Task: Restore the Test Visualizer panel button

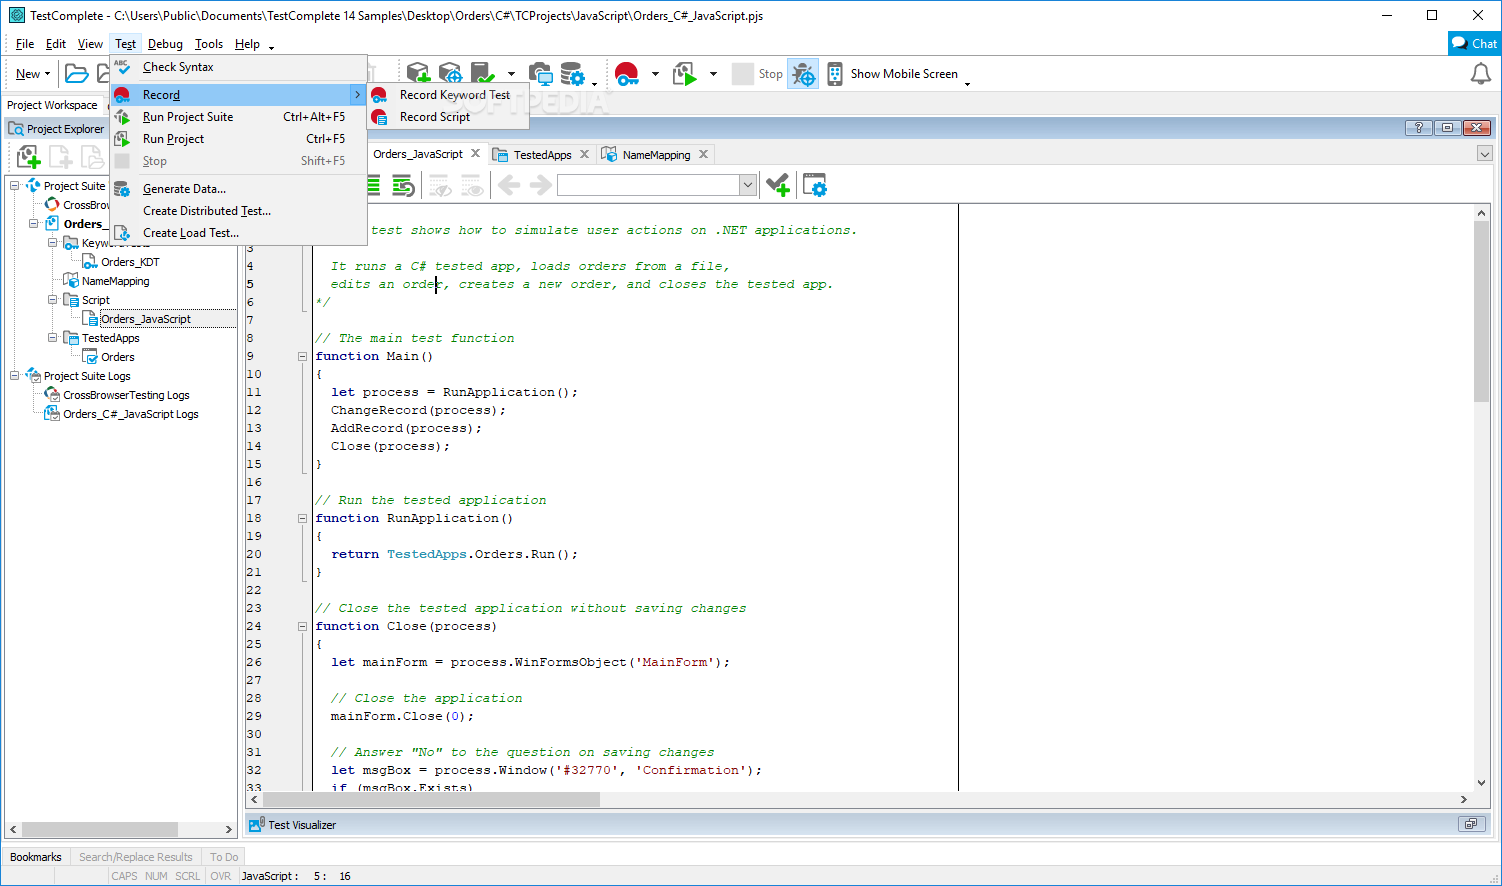Action: (1471, 824)
